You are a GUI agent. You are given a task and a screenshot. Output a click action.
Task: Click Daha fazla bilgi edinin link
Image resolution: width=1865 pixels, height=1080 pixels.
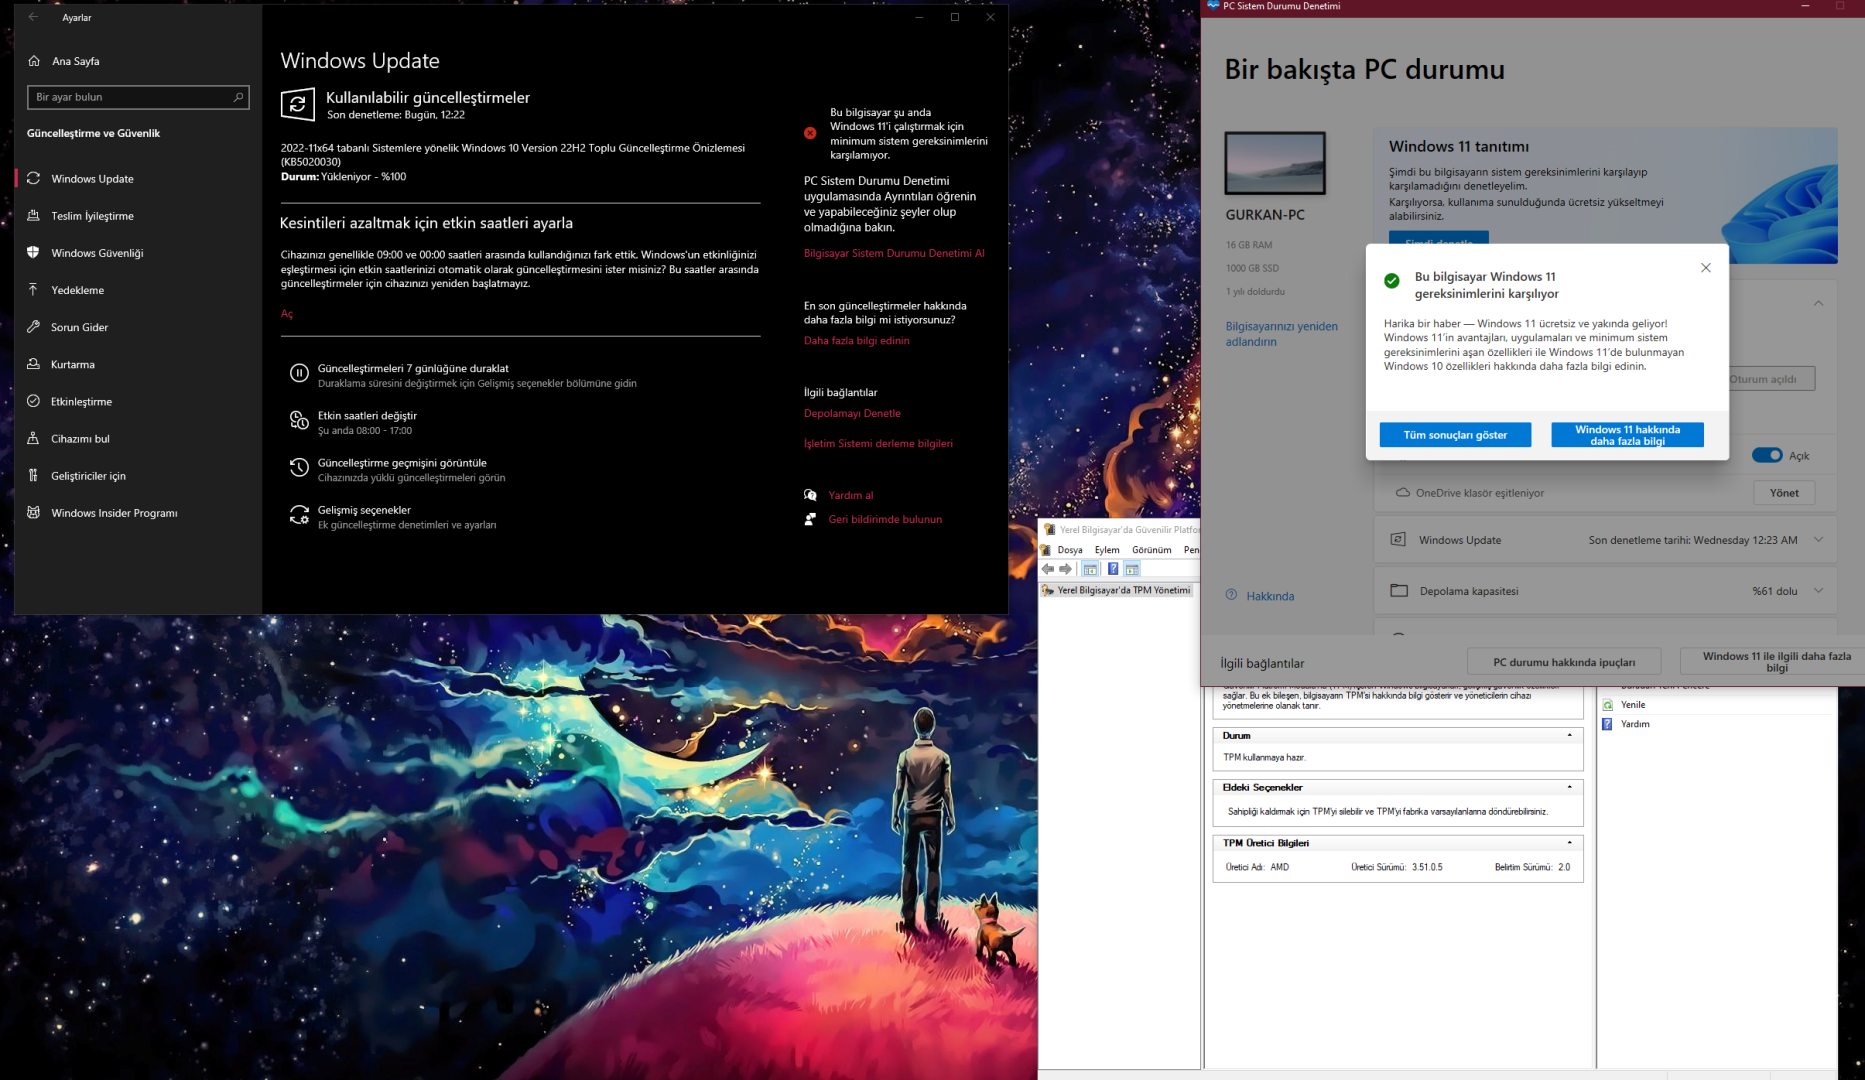coord(857,341)
